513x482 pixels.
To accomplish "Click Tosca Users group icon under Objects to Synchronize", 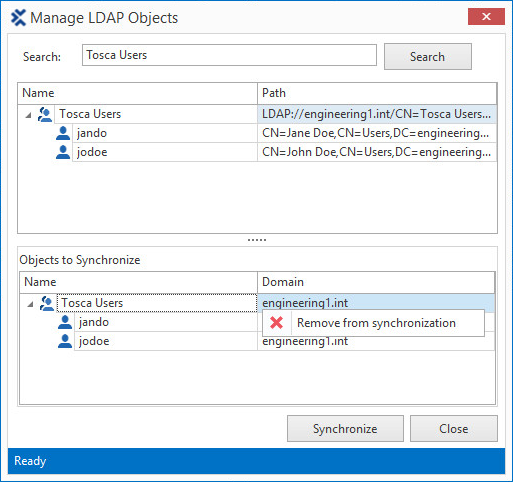I will pos(47,303).
